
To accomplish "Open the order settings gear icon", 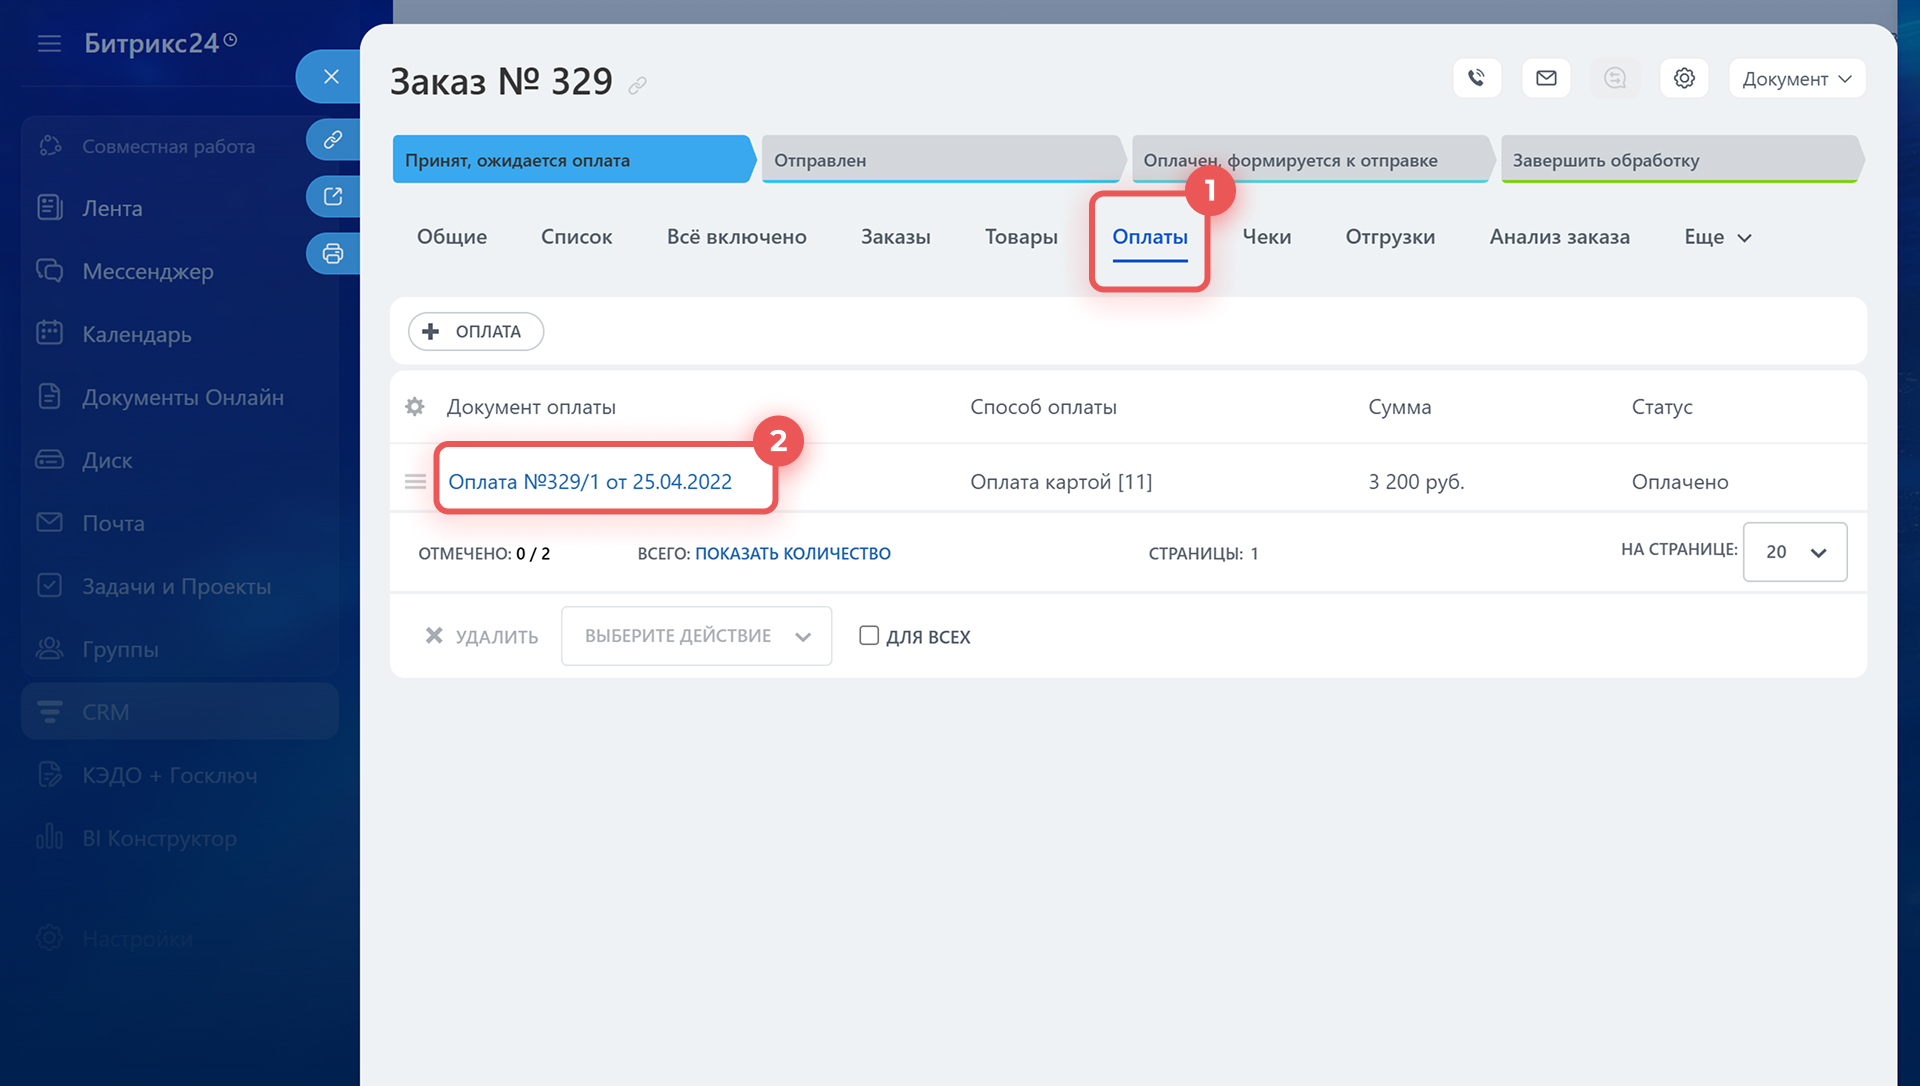I will [x=1684, y=78].
